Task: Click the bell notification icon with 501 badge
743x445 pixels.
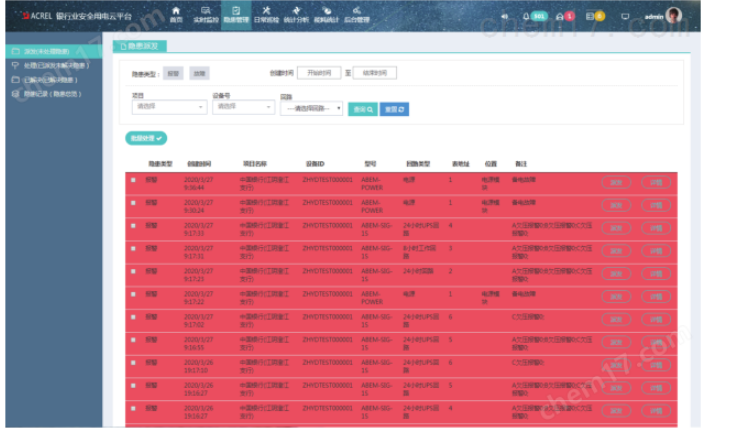Action: pos(533,16)
